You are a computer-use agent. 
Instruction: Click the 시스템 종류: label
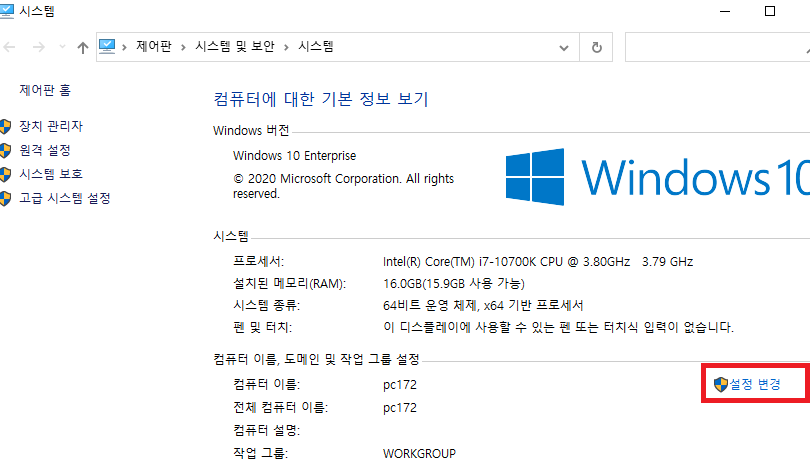coord(267,305)
